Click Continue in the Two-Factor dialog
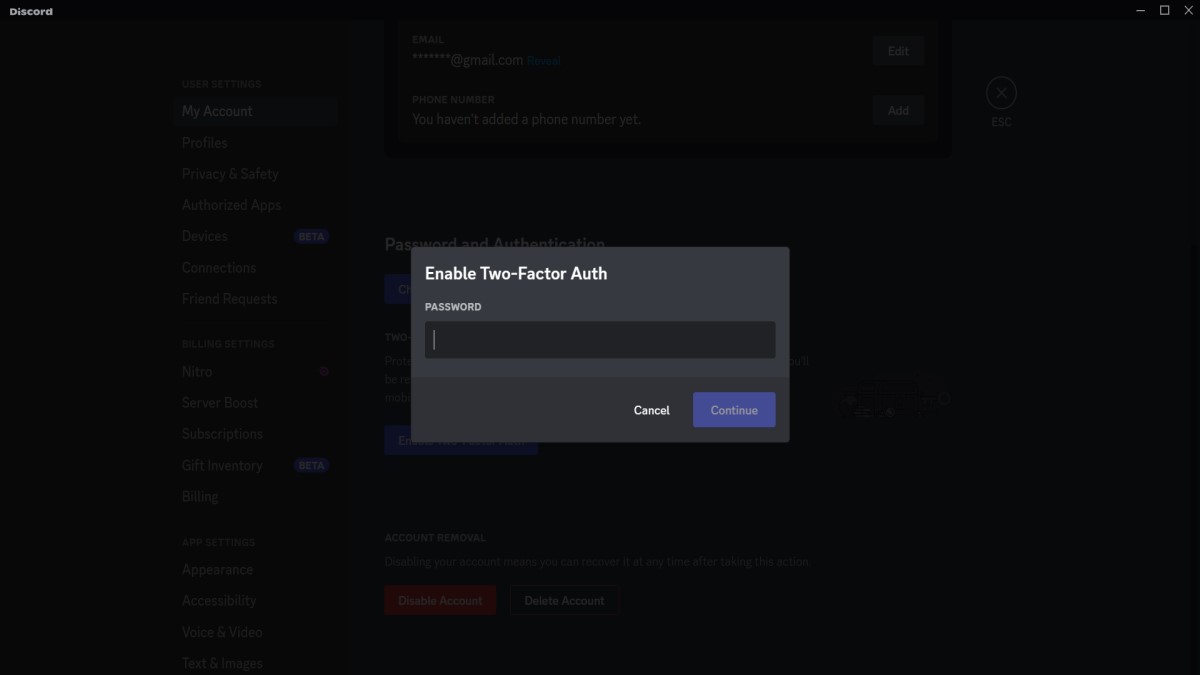The image size is (1200, 675). pyautogui.click(x=734, y=410)
